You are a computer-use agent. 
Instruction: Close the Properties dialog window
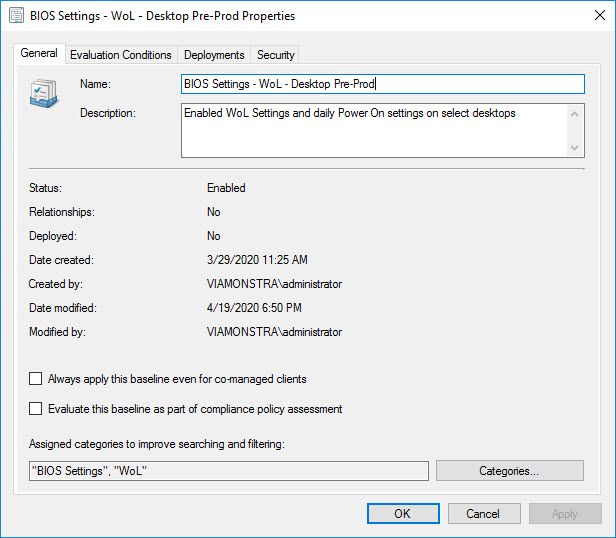[593, 16]
